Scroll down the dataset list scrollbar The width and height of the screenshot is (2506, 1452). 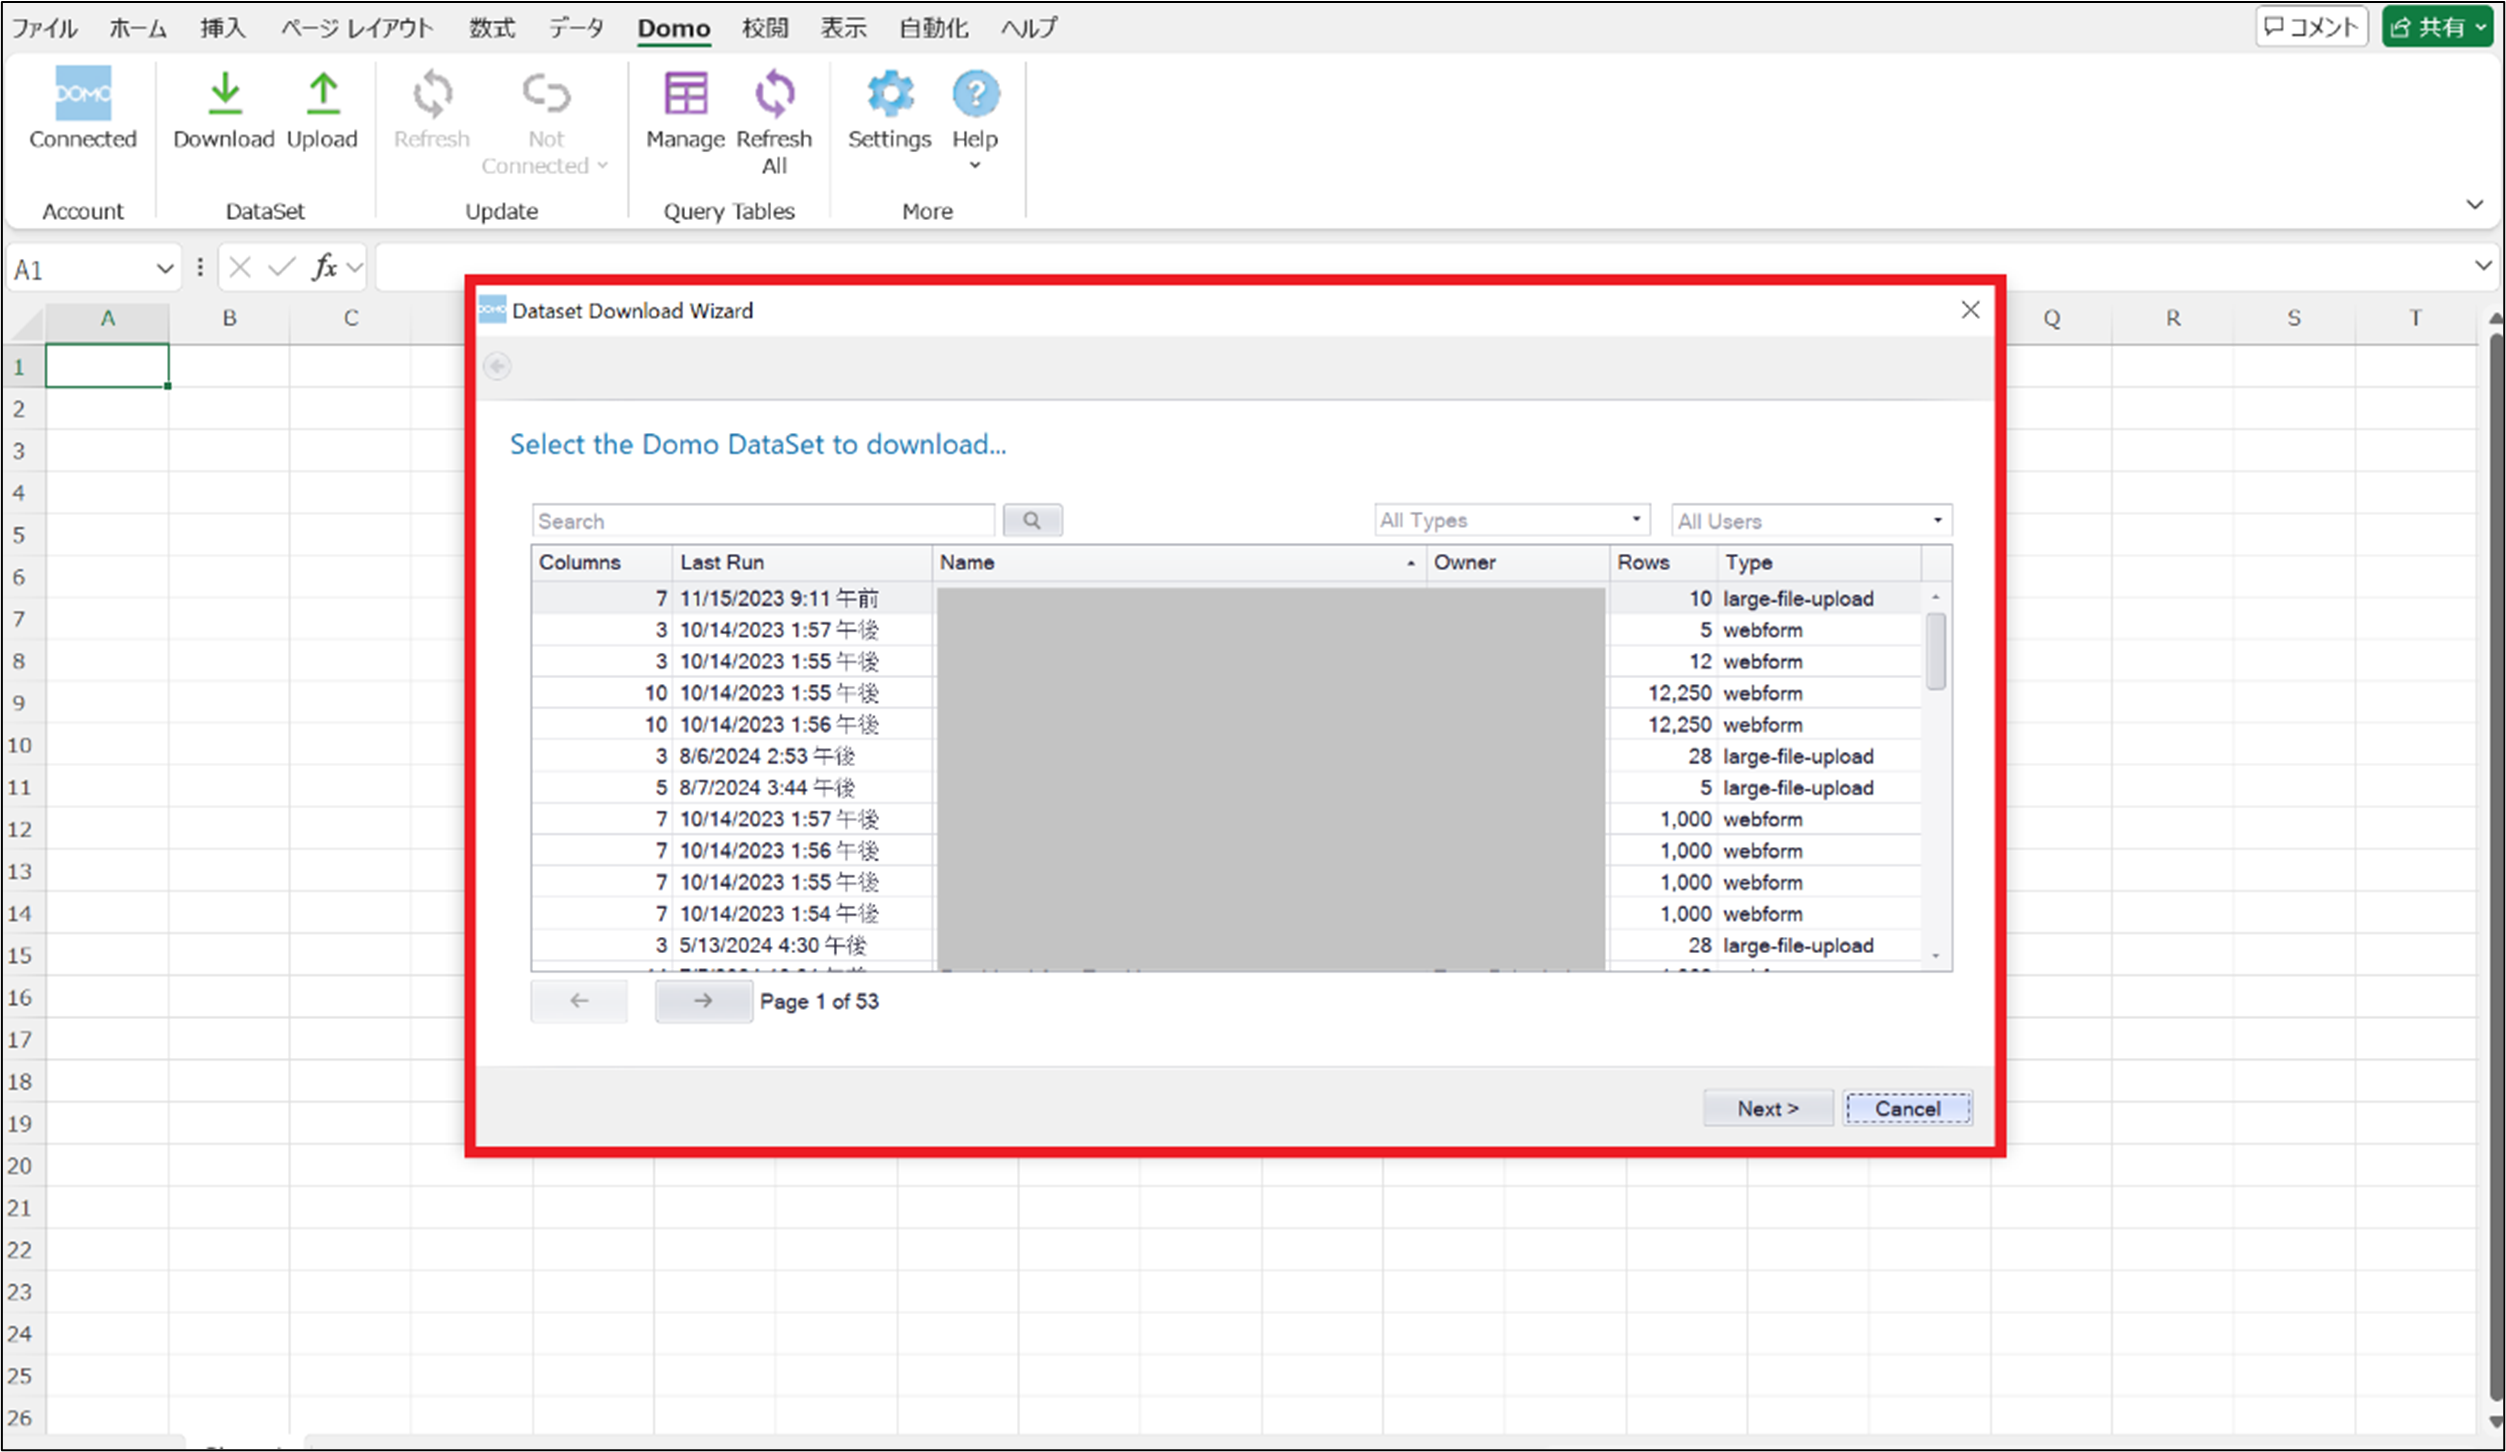1939,959
